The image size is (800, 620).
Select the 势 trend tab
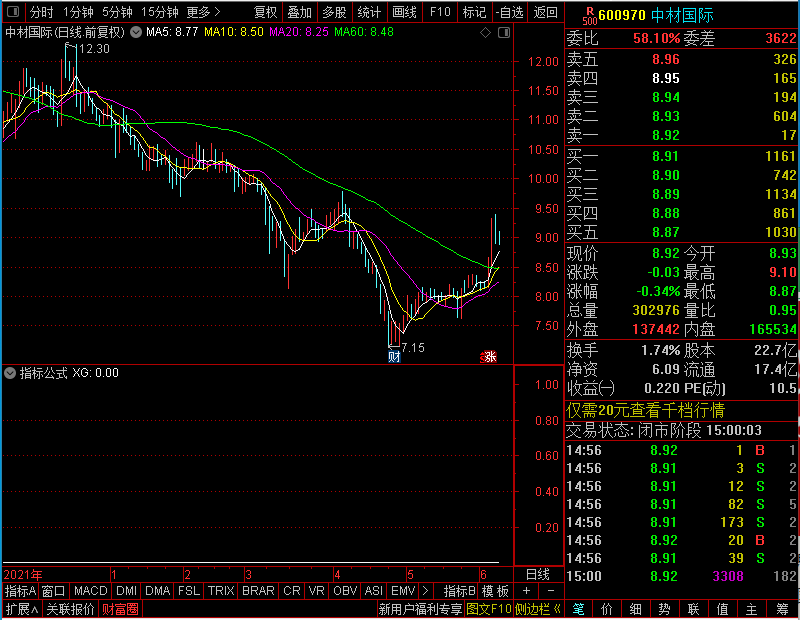(x=664, y=609)
